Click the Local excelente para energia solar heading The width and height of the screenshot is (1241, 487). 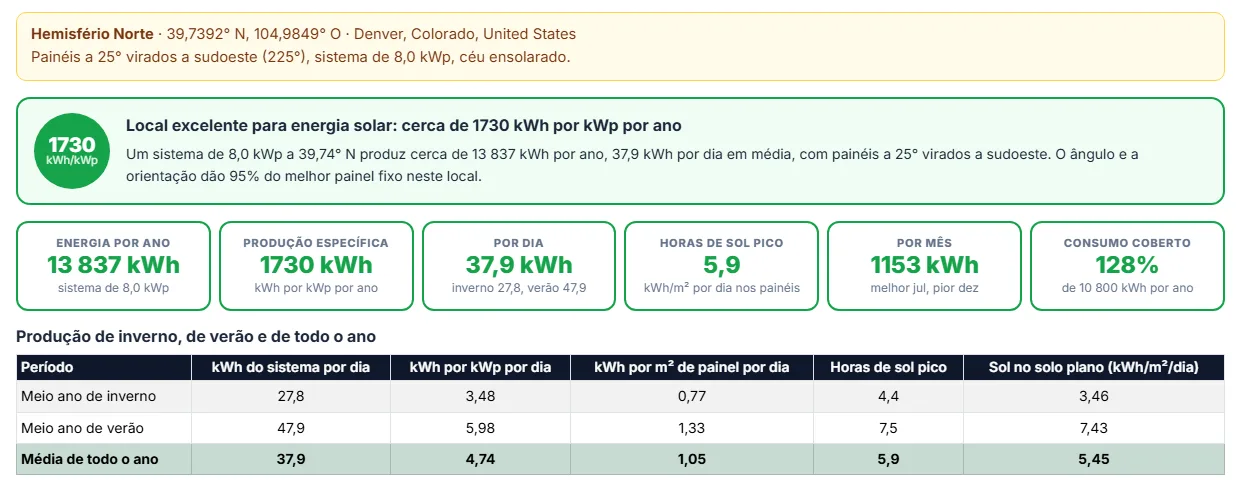click(x=404, y=126)
